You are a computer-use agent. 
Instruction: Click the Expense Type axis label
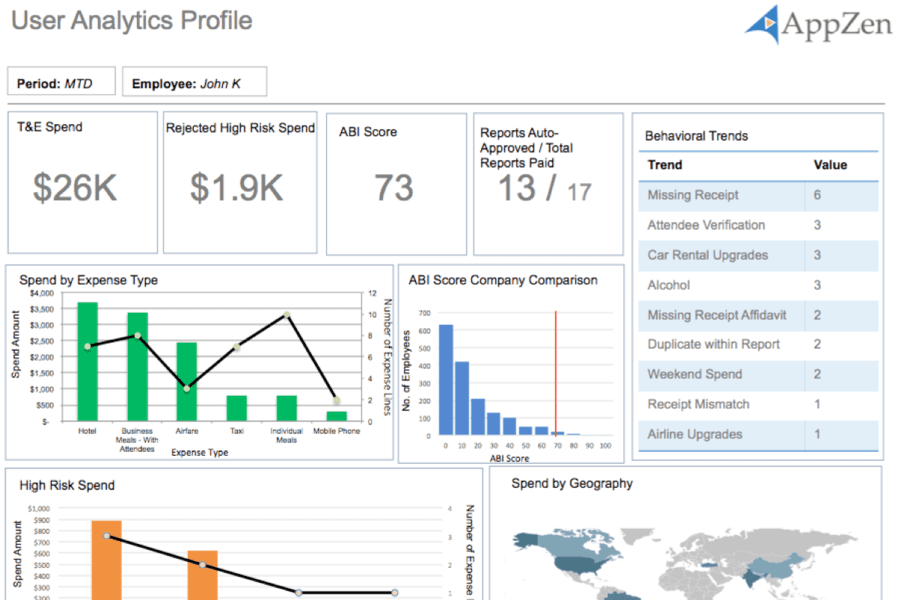[x=200, y=452]
